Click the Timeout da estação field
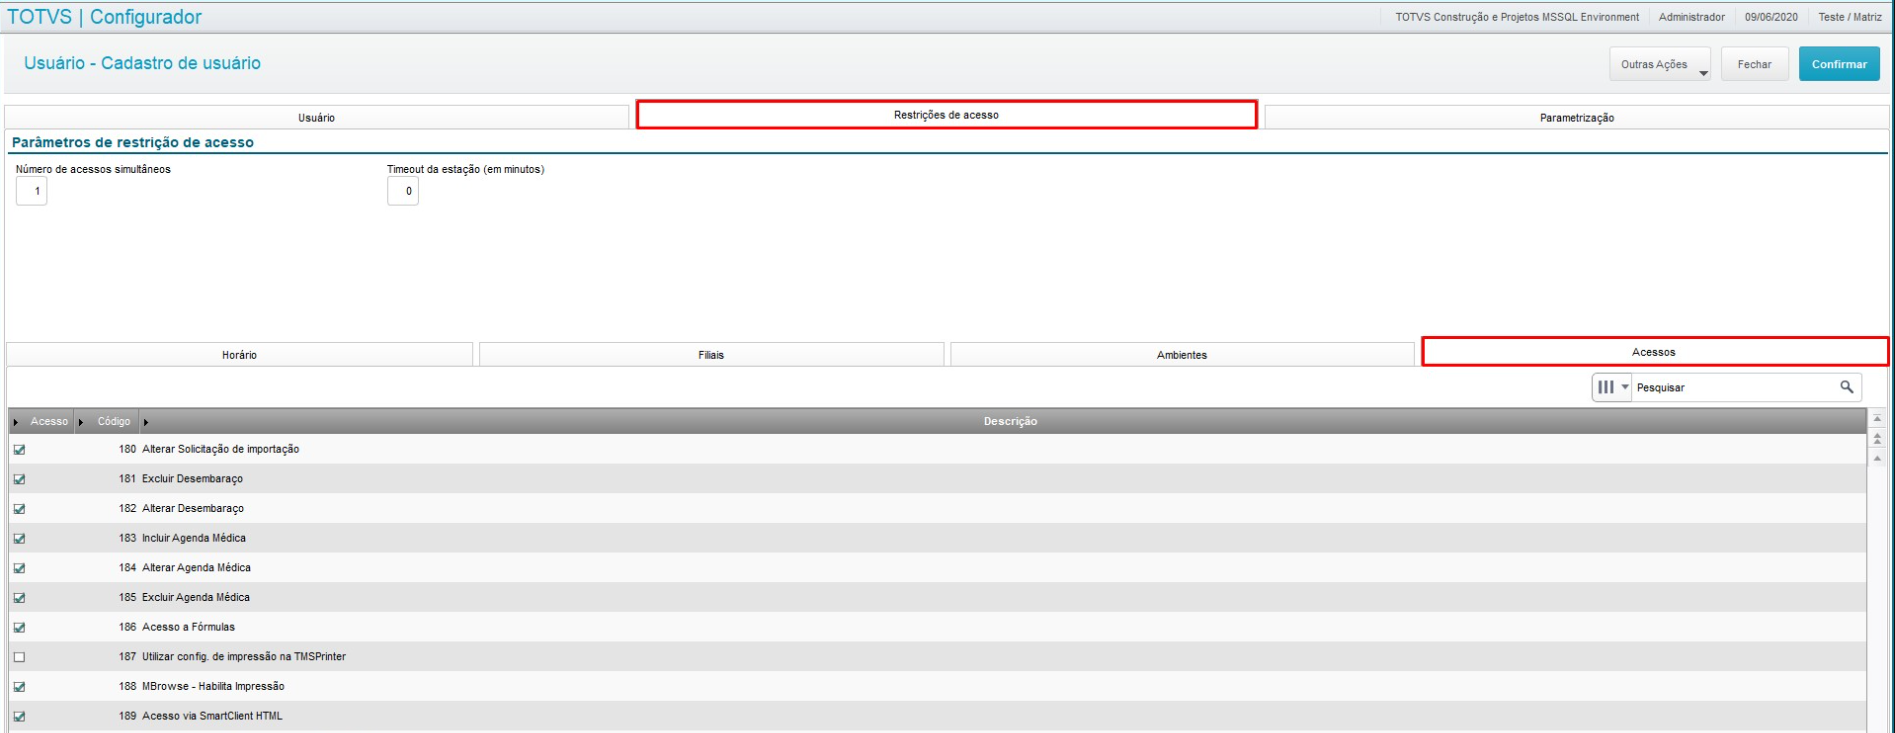Viewport: 1895px width, 733px height. (403, 191)
